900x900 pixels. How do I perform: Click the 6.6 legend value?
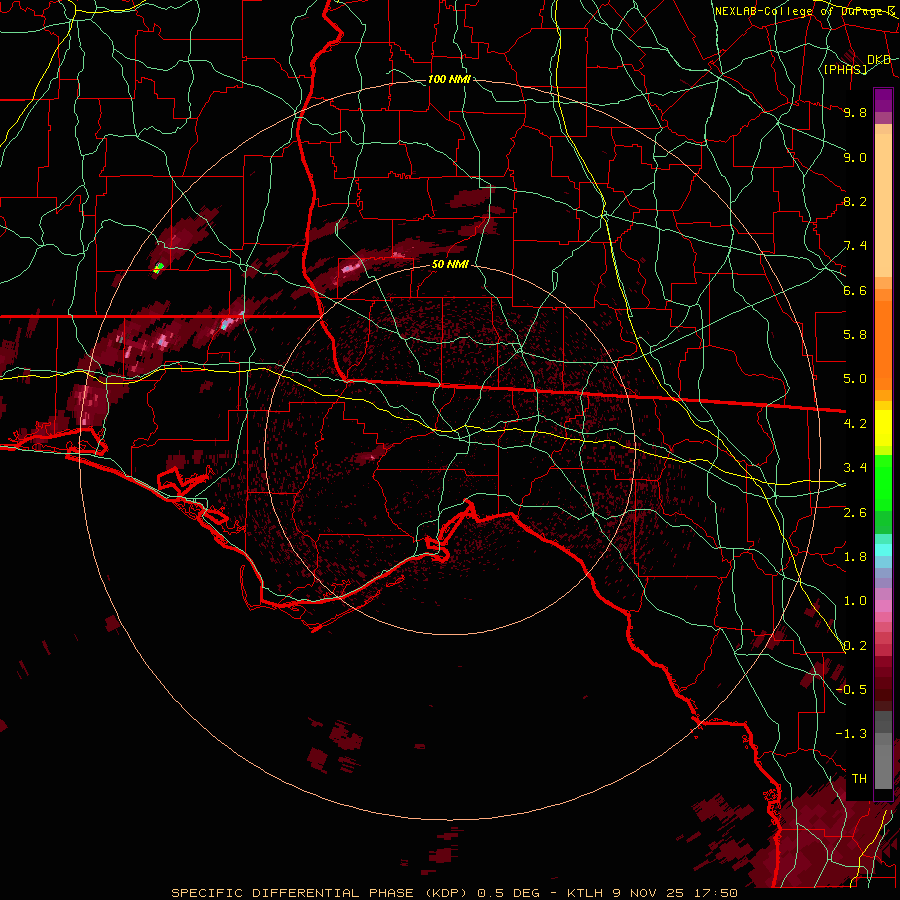[855, 290]
